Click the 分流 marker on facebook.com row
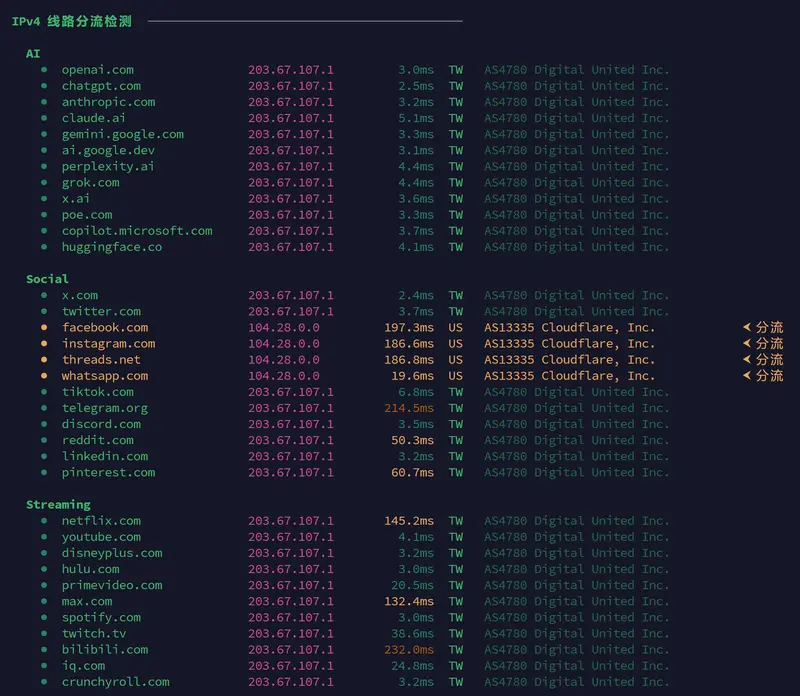 point(763,328)
